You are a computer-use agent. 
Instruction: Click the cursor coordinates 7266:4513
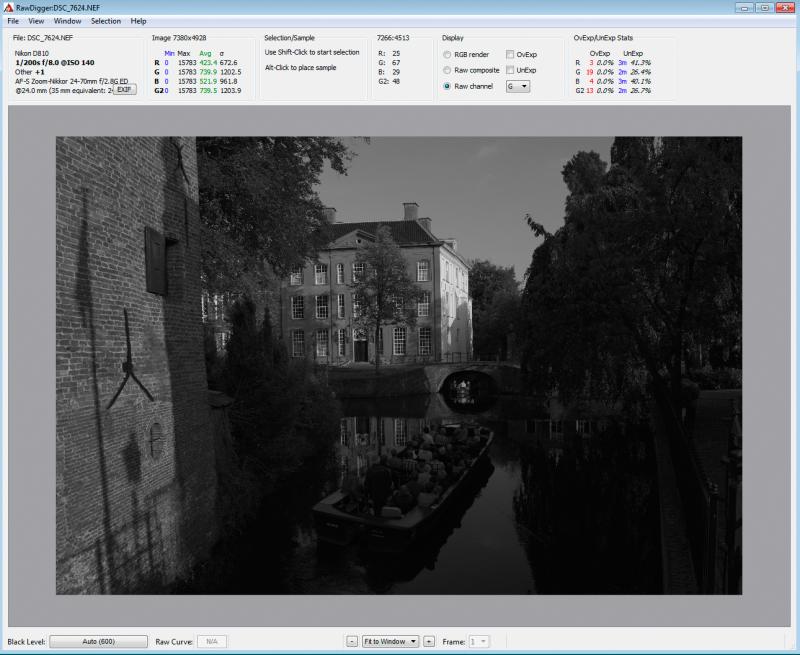tap(393, 38)
